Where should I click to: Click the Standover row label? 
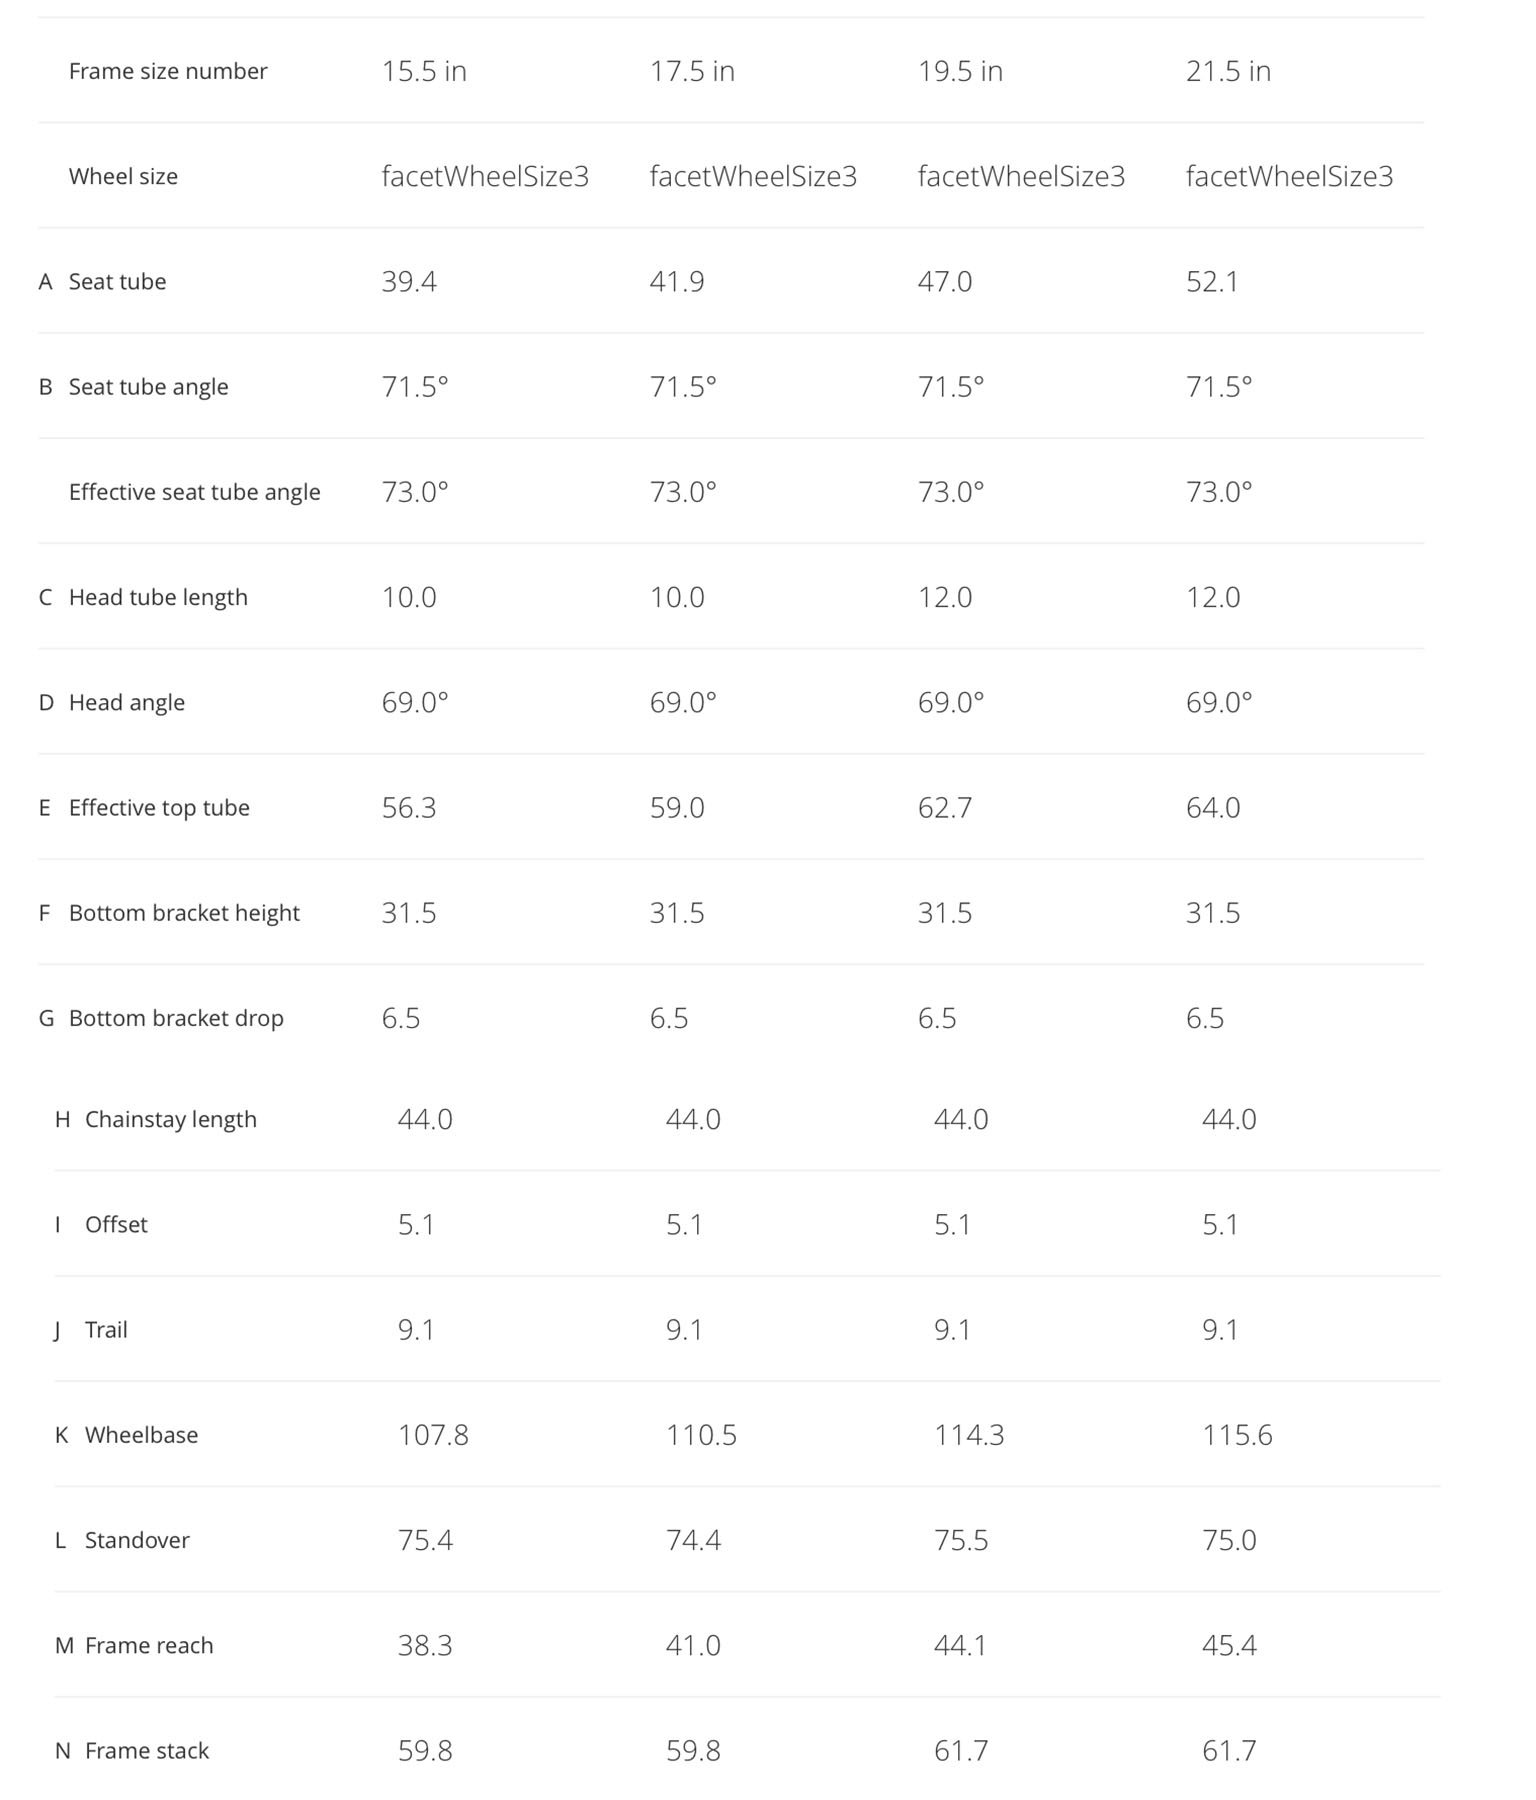137,1540
